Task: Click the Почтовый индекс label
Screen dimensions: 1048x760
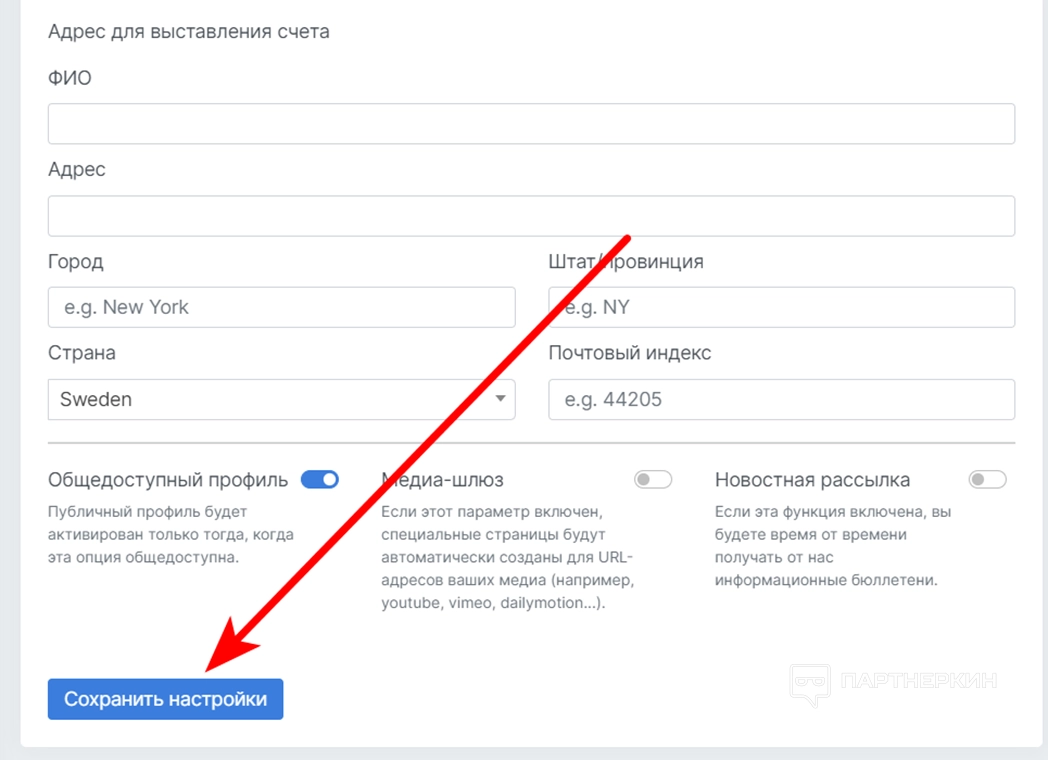Action: 630,353
